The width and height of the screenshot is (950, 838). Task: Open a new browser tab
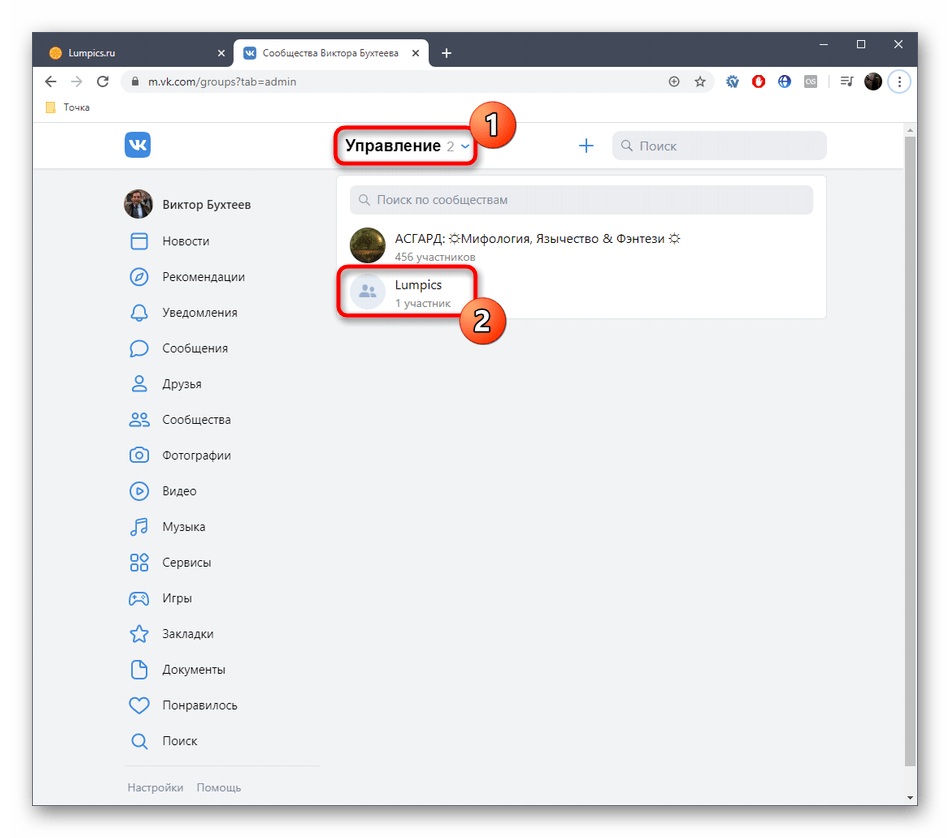pos(447,53)
